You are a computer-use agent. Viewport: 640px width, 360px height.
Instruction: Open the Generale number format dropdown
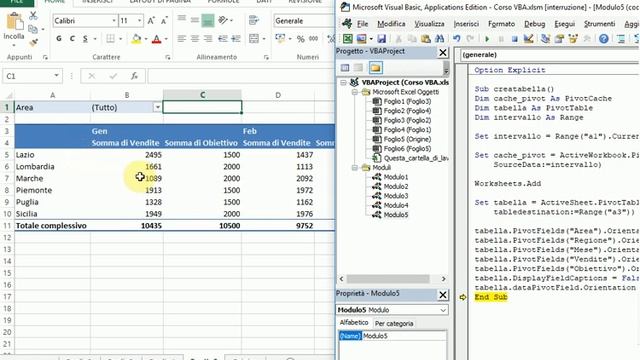click(304, 20)
